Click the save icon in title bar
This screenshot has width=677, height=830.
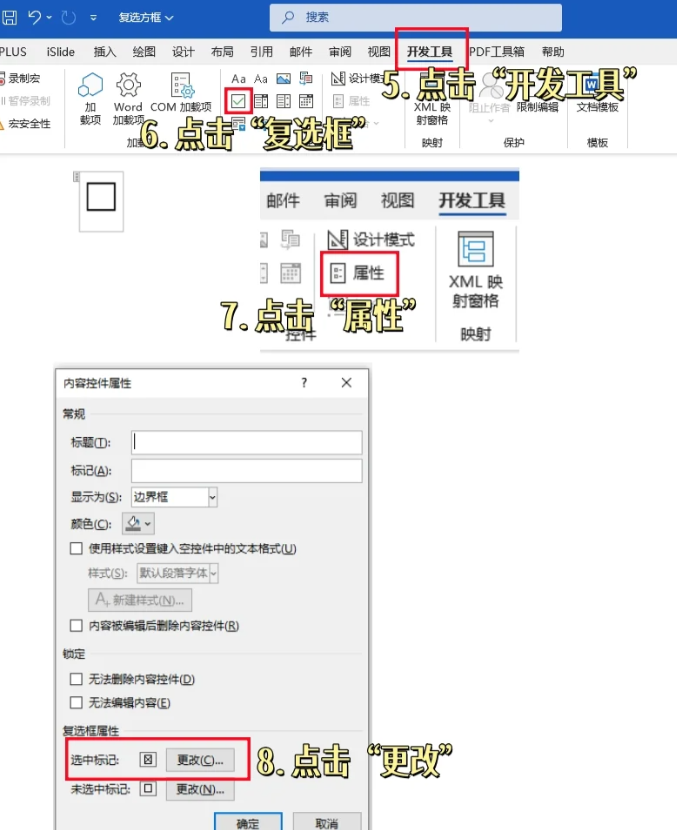[x=9, y=17]
